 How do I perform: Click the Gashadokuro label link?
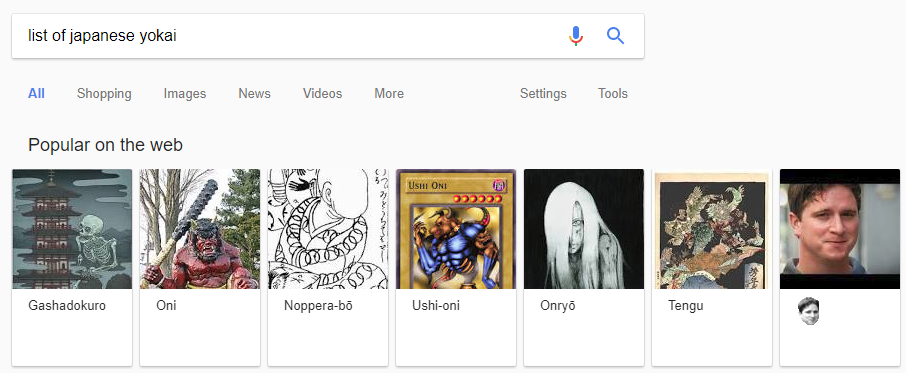[x=67, y=306]
